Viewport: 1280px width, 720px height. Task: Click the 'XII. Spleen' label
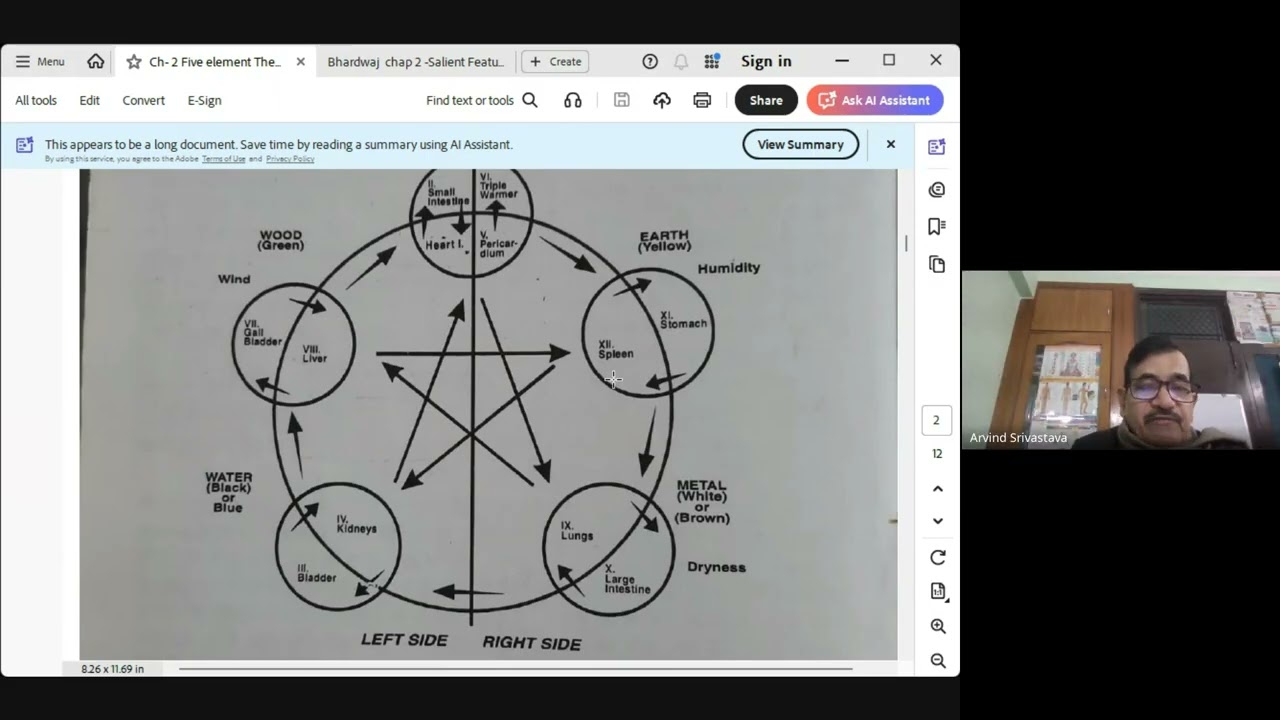point(615,349)
